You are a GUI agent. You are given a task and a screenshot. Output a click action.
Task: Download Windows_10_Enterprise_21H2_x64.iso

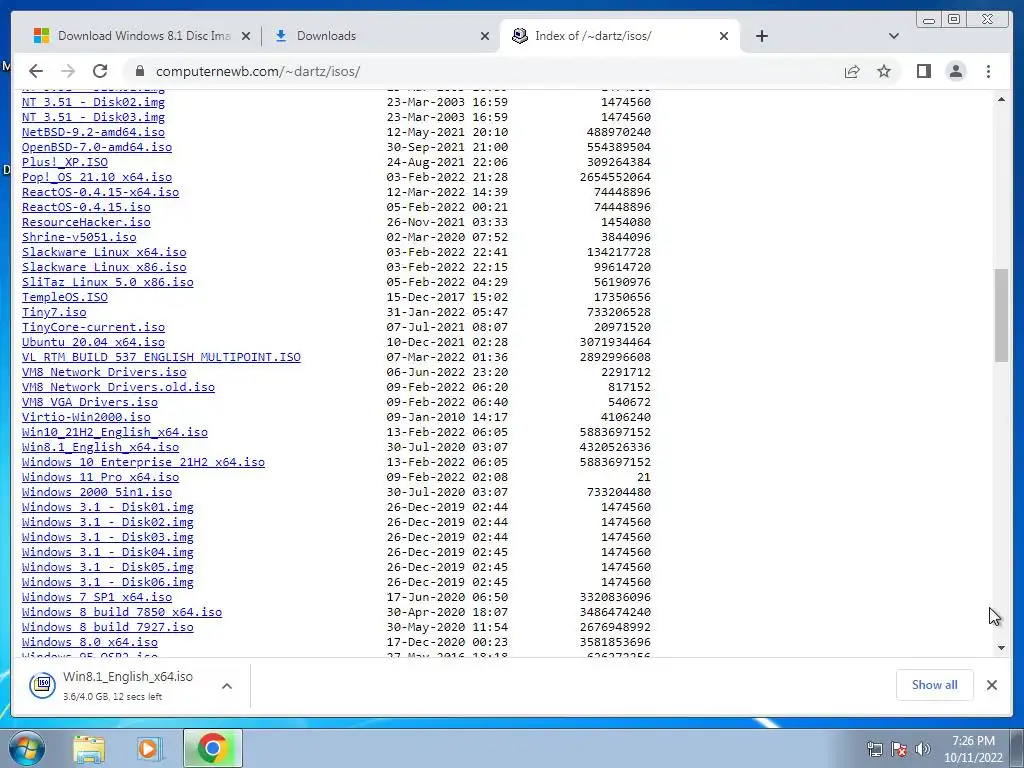[144, 462]
